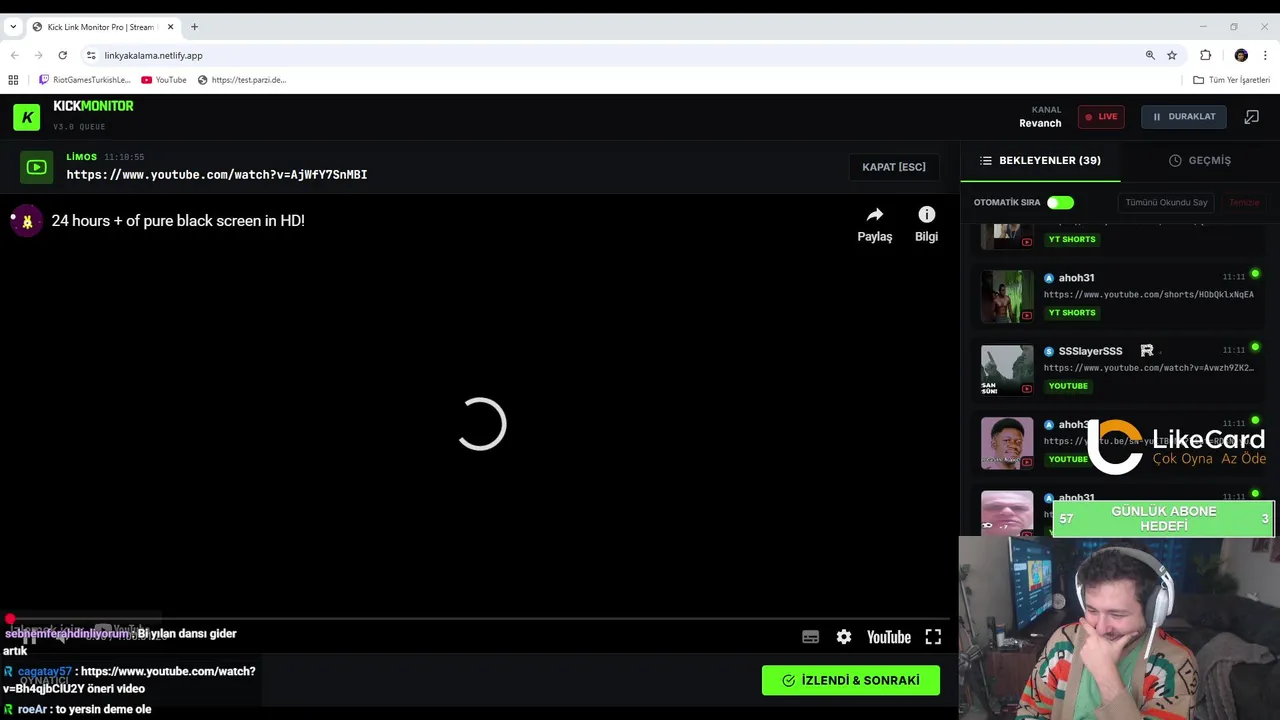Switch to the Bekleyenler (39) tab

(x=1040, y=160)
